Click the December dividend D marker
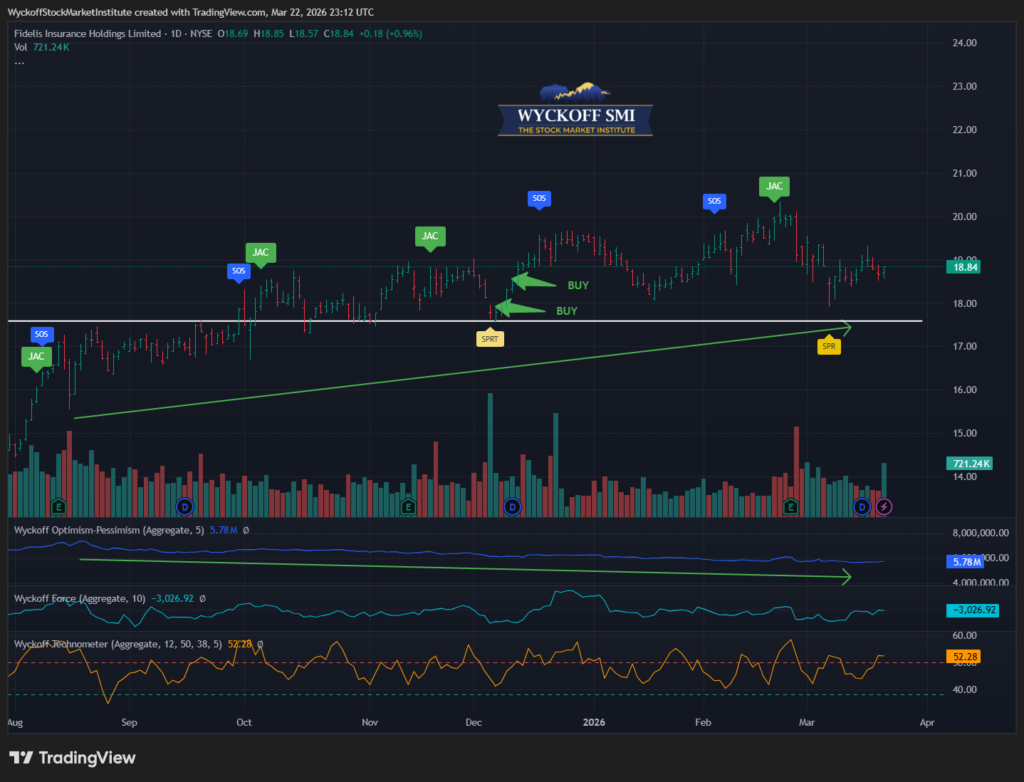1024x782 pixels. pyautogui.click(x=512, y=507)
